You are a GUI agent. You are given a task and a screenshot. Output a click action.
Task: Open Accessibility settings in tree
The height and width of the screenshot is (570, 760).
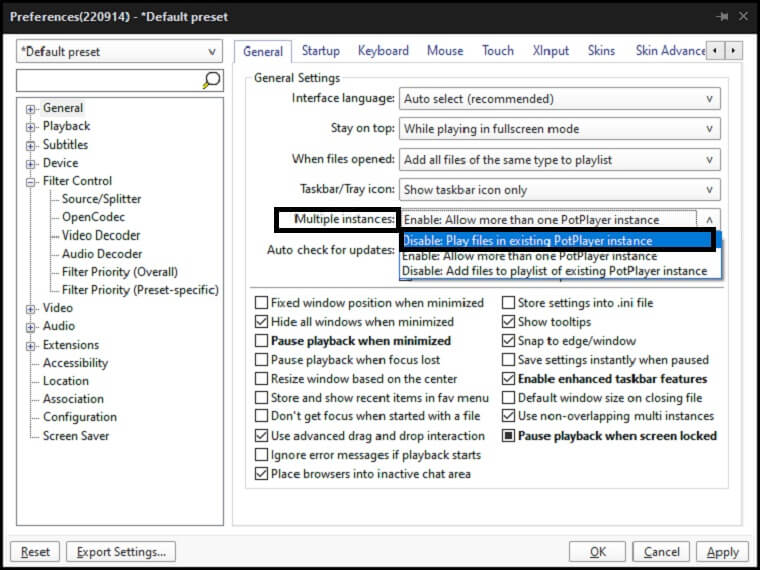[x=75, y=363]
